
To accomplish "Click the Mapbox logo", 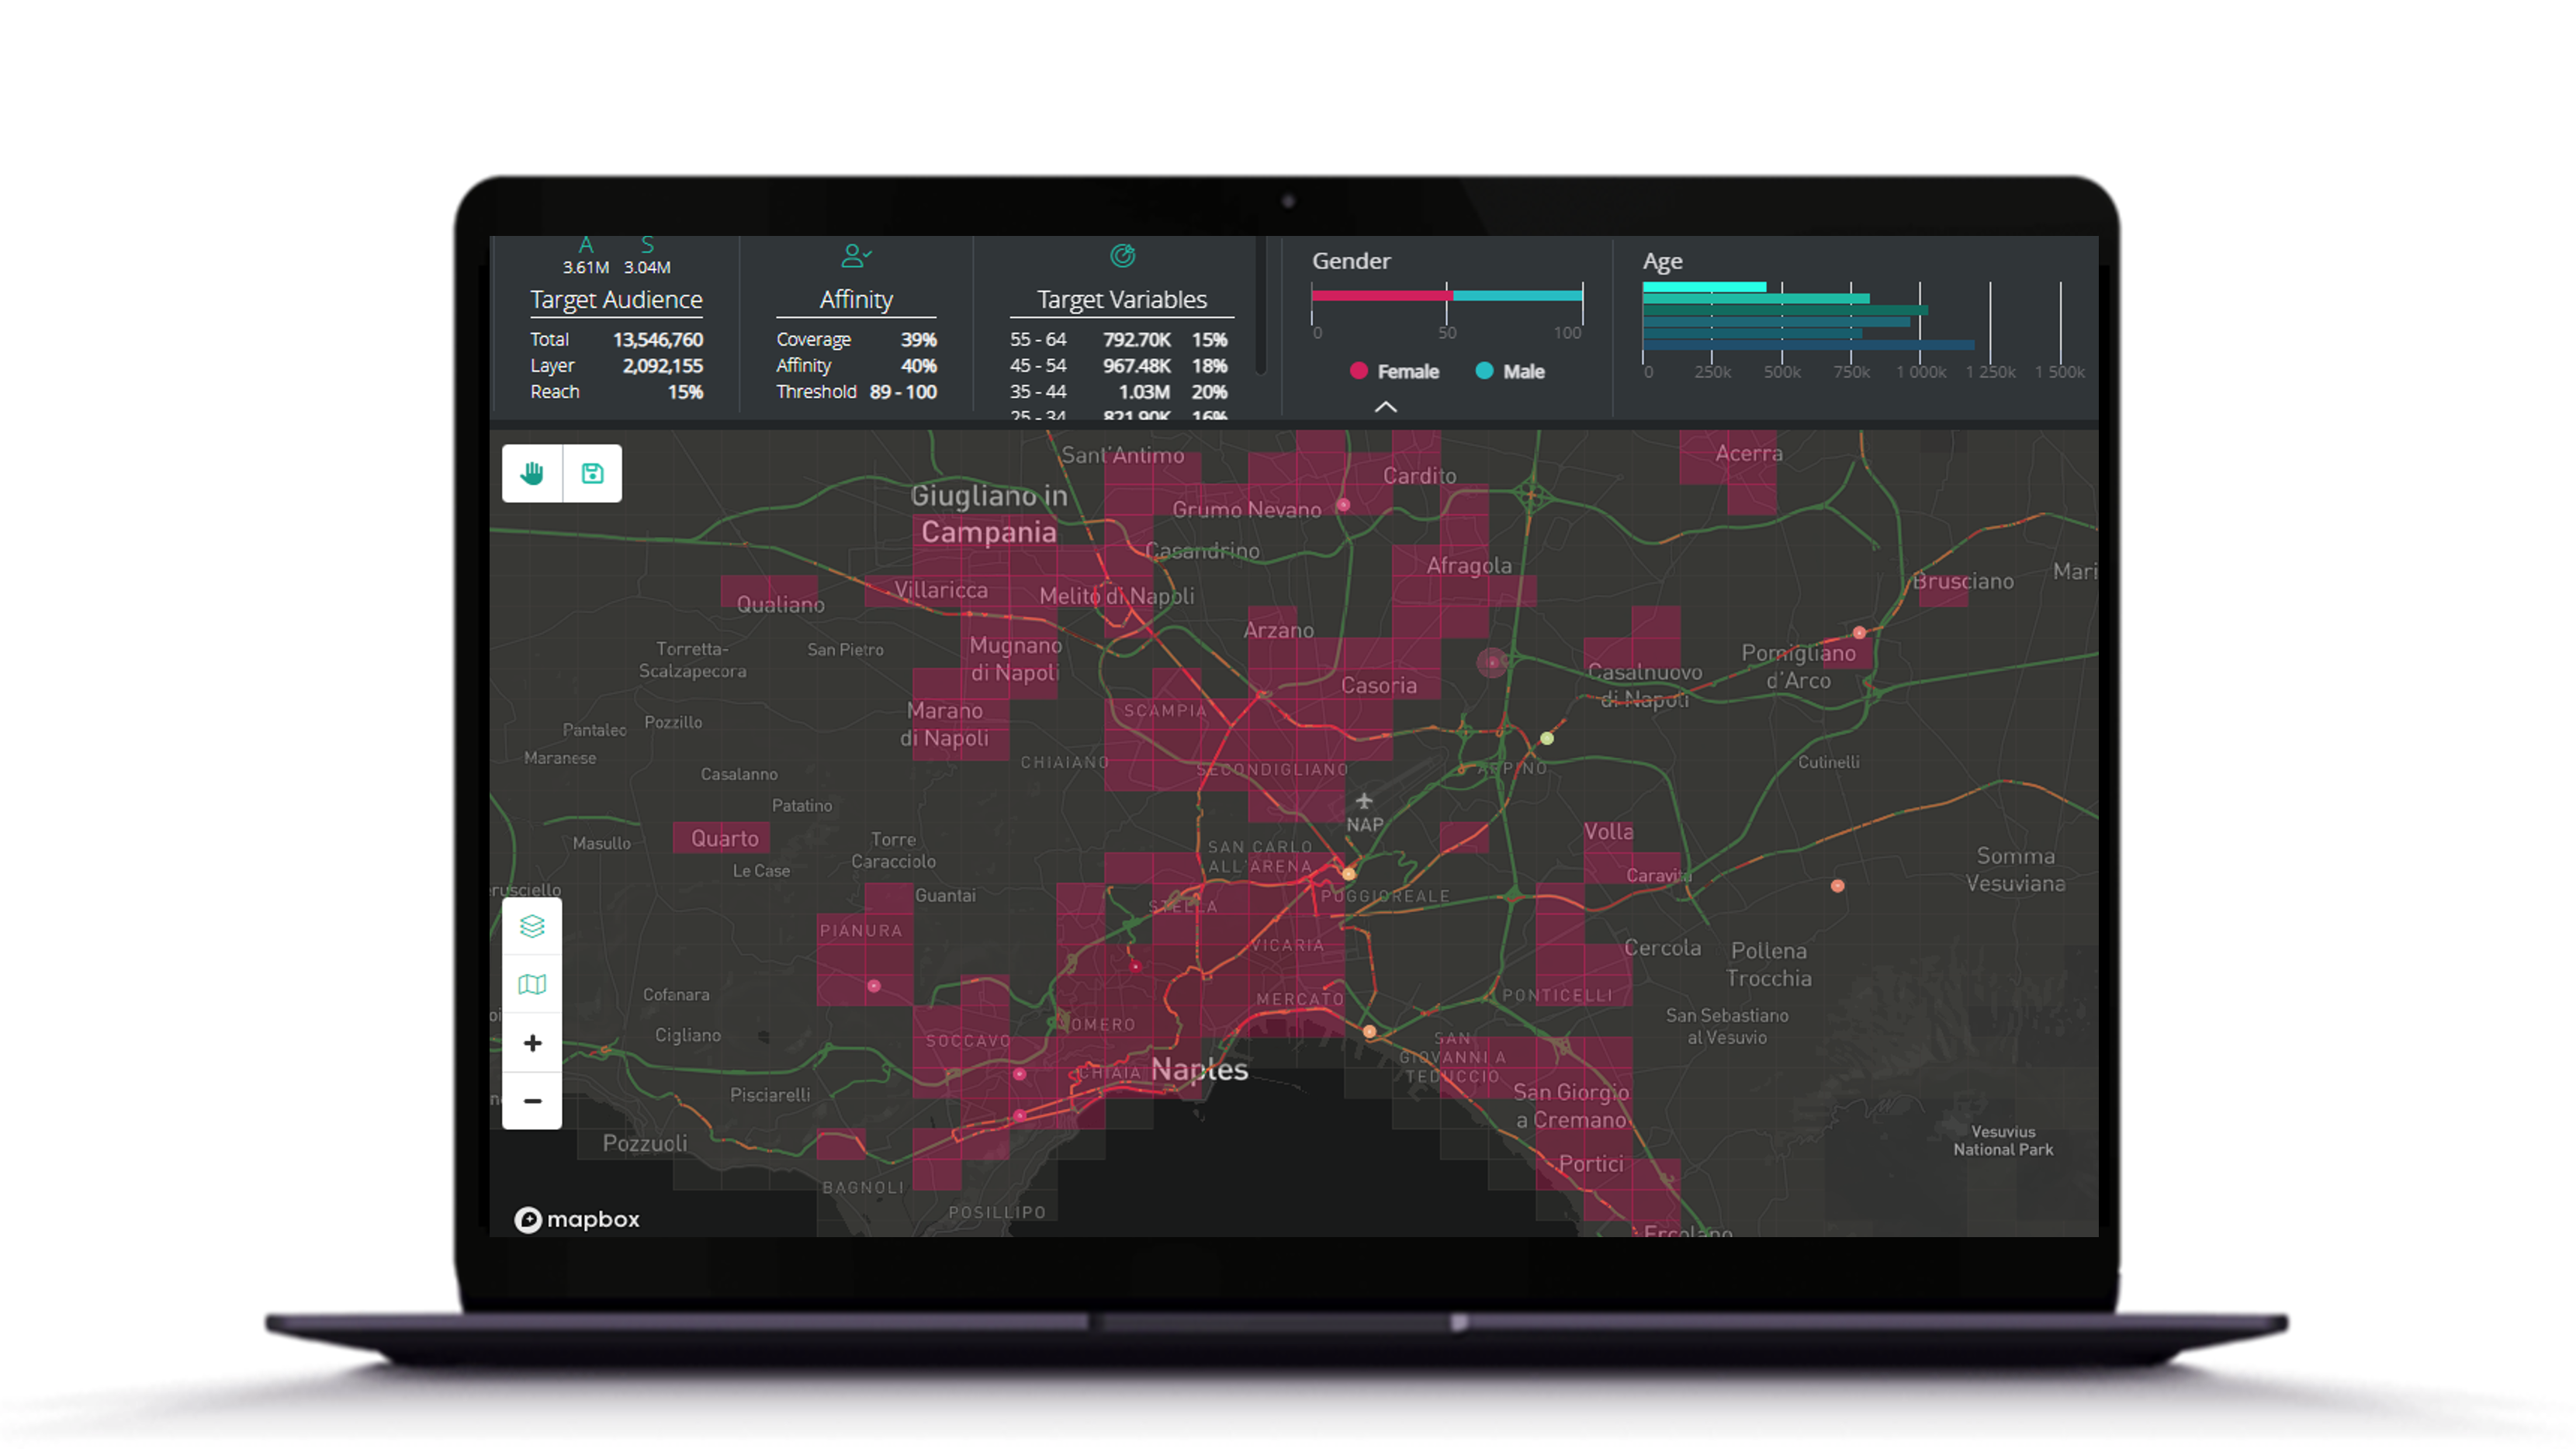I will 577,1219.
